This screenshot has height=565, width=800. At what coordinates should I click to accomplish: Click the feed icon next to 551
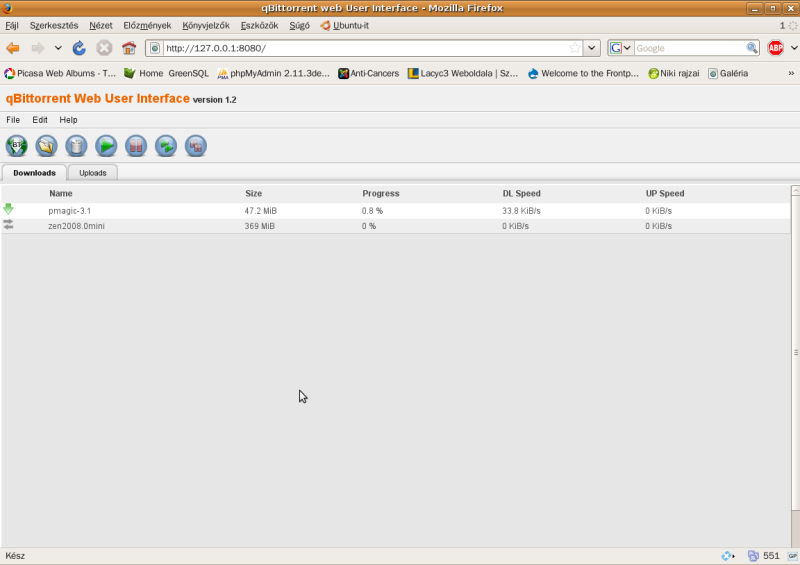point(753,556)
